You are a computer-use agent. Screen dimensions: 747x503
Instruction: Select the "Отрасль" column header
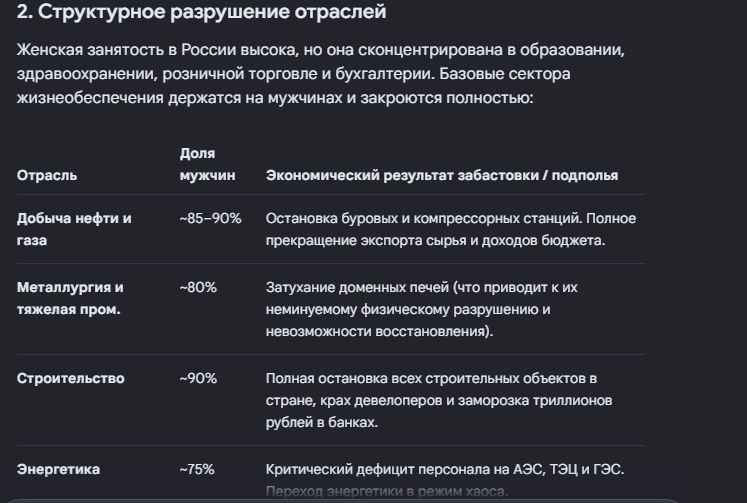pos(47,175)
